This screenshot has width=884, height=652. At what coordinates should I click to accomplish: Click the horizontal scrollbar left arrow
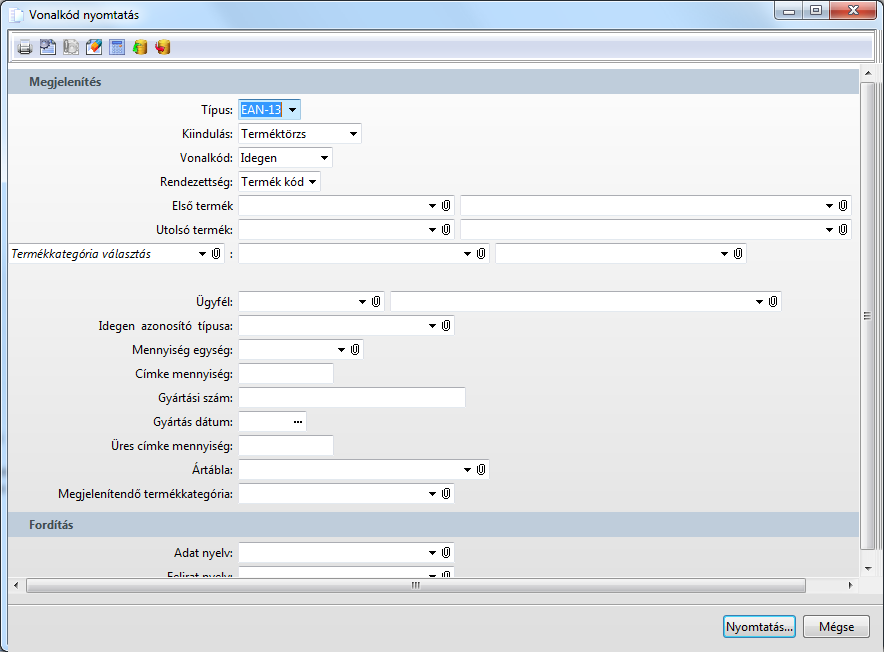pos(16,585)
